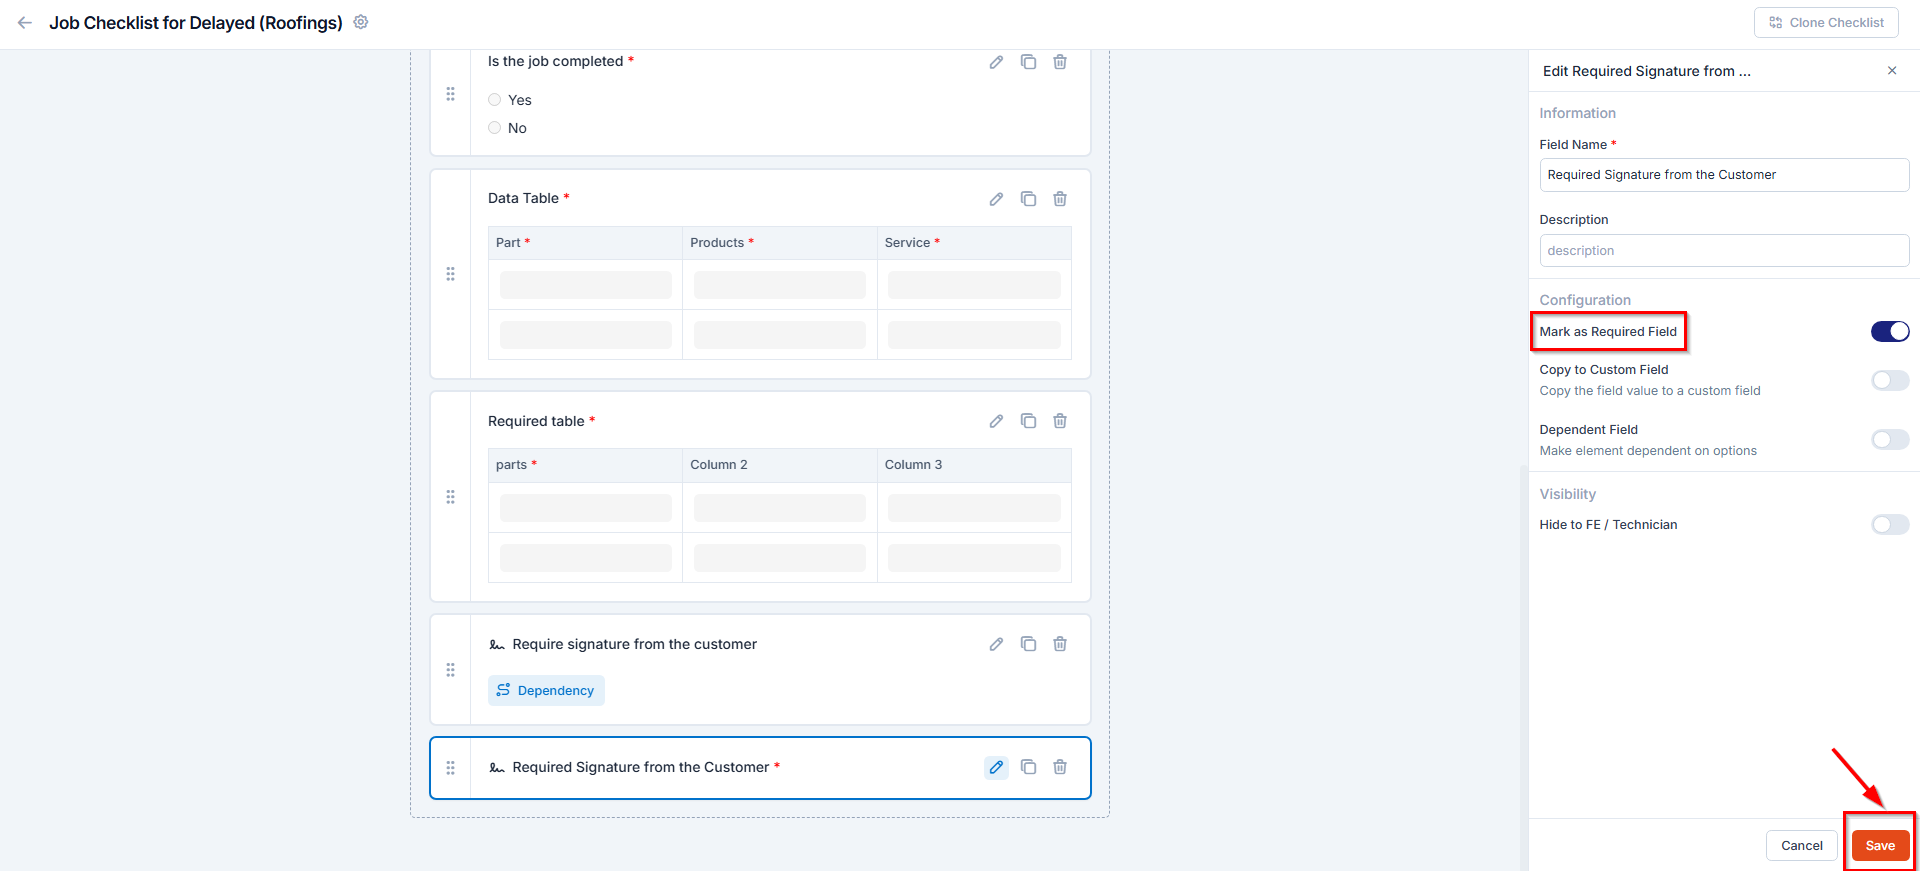Edit the Required table field
1920x871 pixels.
tap(996, 421)
